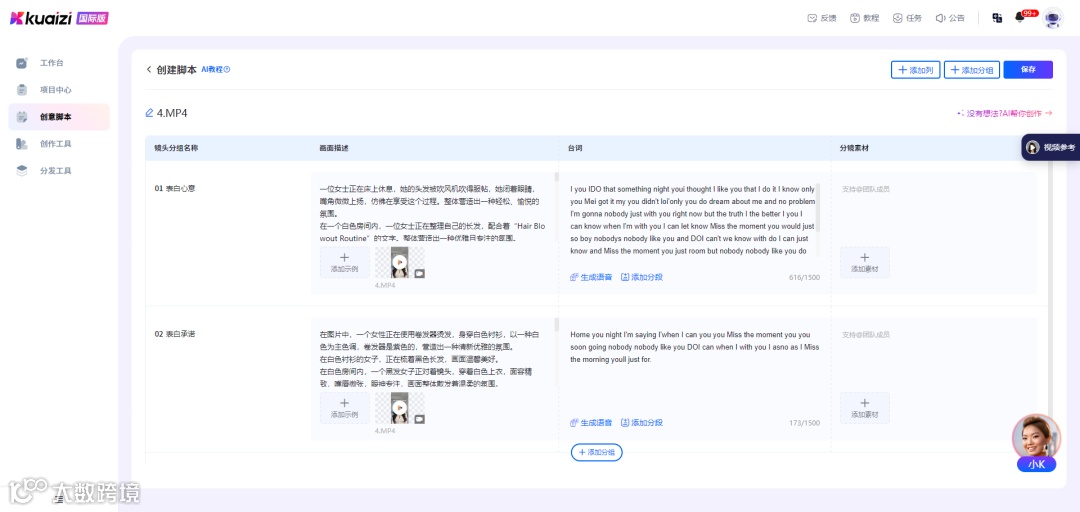Click the 台词 text area of row 01
Image resolution: width=1080 pixels, height=512 pixels.
pyautogui.click(x=692, y=220)
